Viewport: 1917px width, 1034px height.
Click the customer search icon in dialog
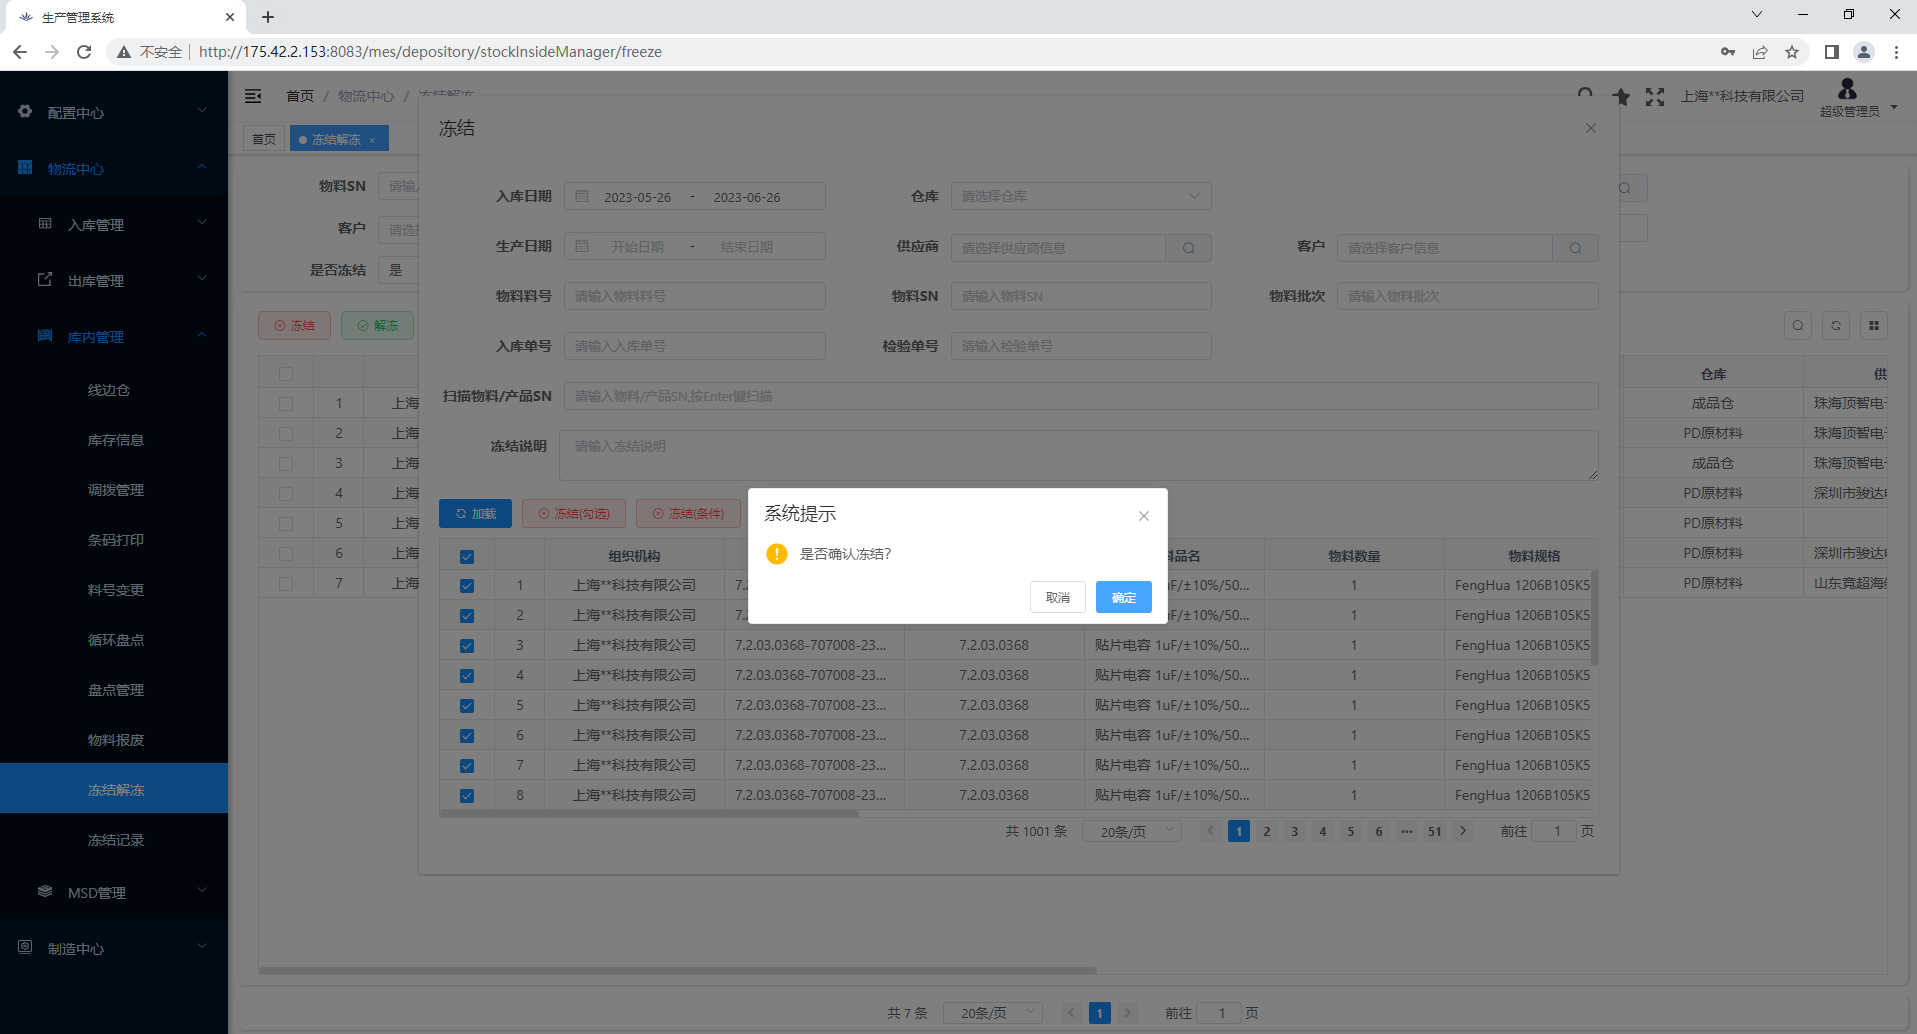coord(1575,248)
